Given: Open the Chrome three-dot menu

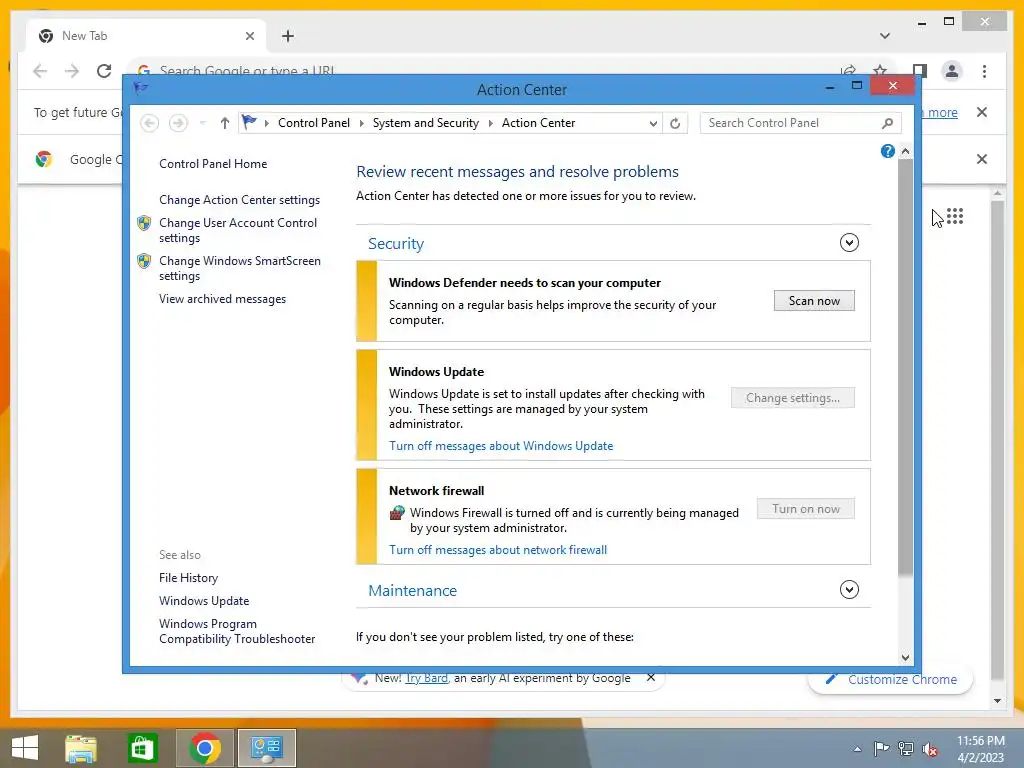Looking at the screenshot, I should (984, 71).
